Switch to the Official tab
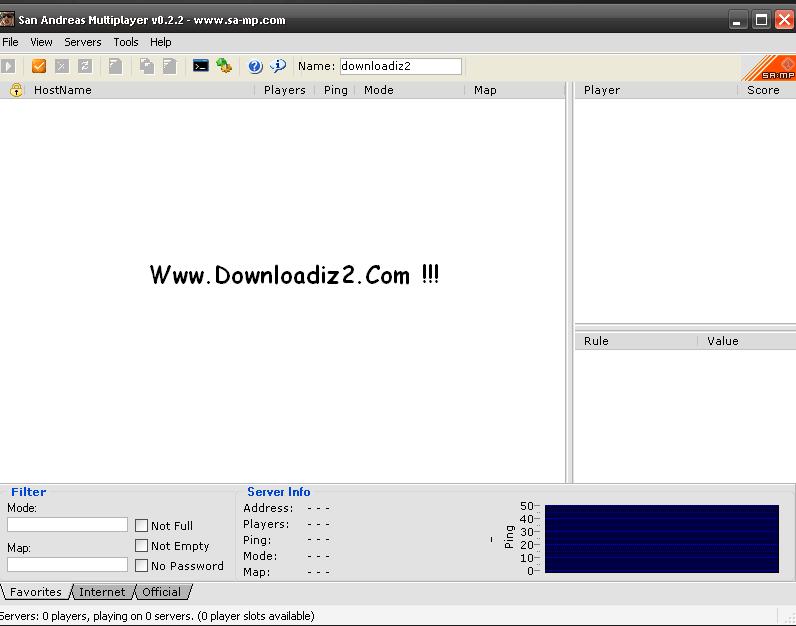 click(x=161, y=592)
